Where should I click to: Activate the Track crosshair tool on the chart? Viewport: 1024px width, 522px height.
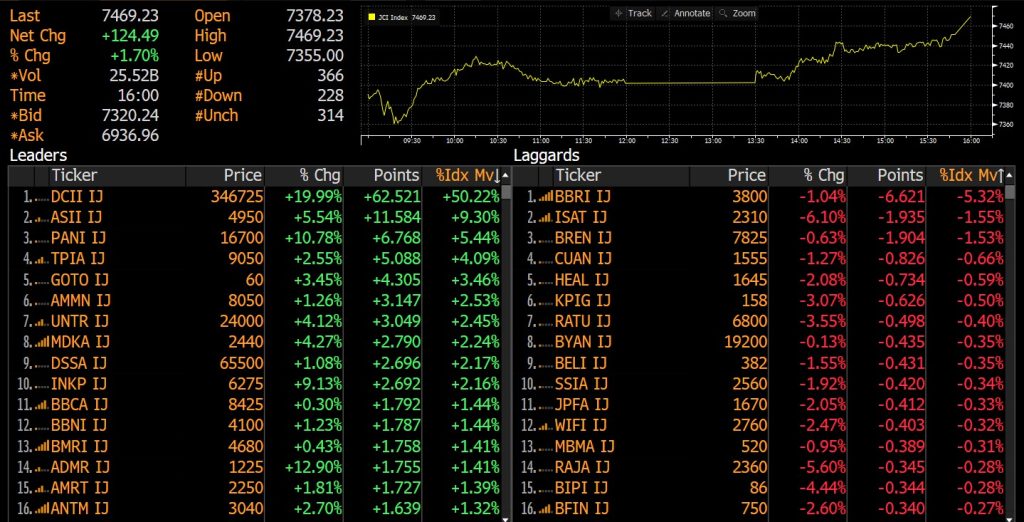(633, 13)
